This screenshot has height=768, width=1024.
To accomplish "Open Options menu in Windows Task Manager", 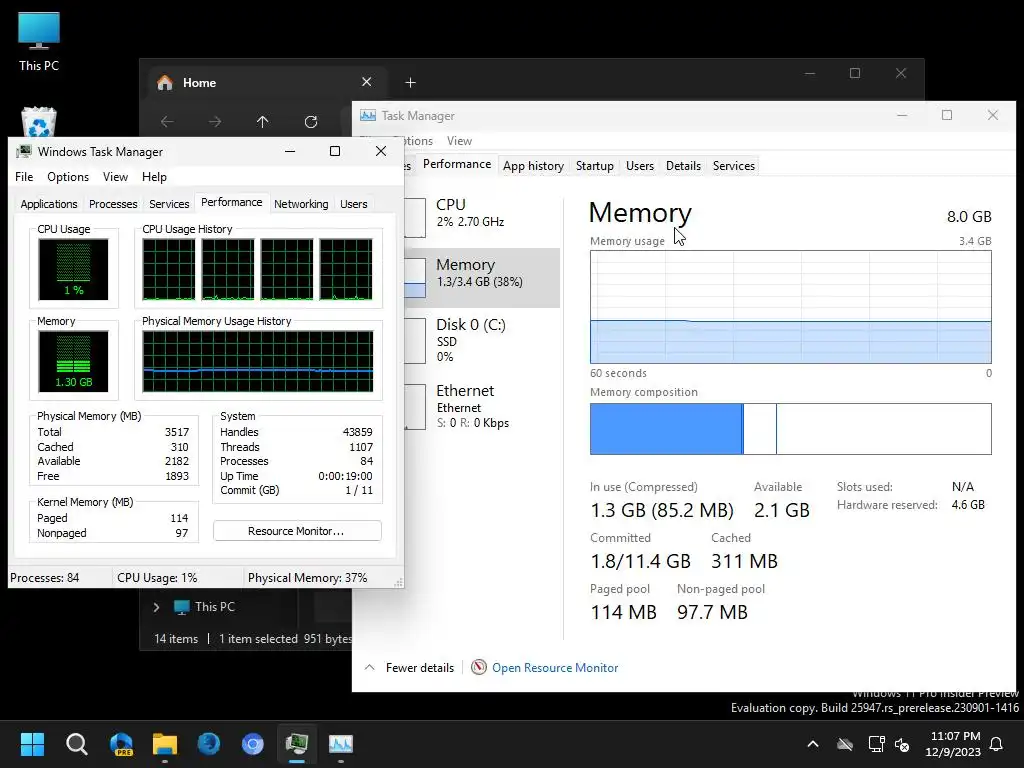I will [68, 177].
